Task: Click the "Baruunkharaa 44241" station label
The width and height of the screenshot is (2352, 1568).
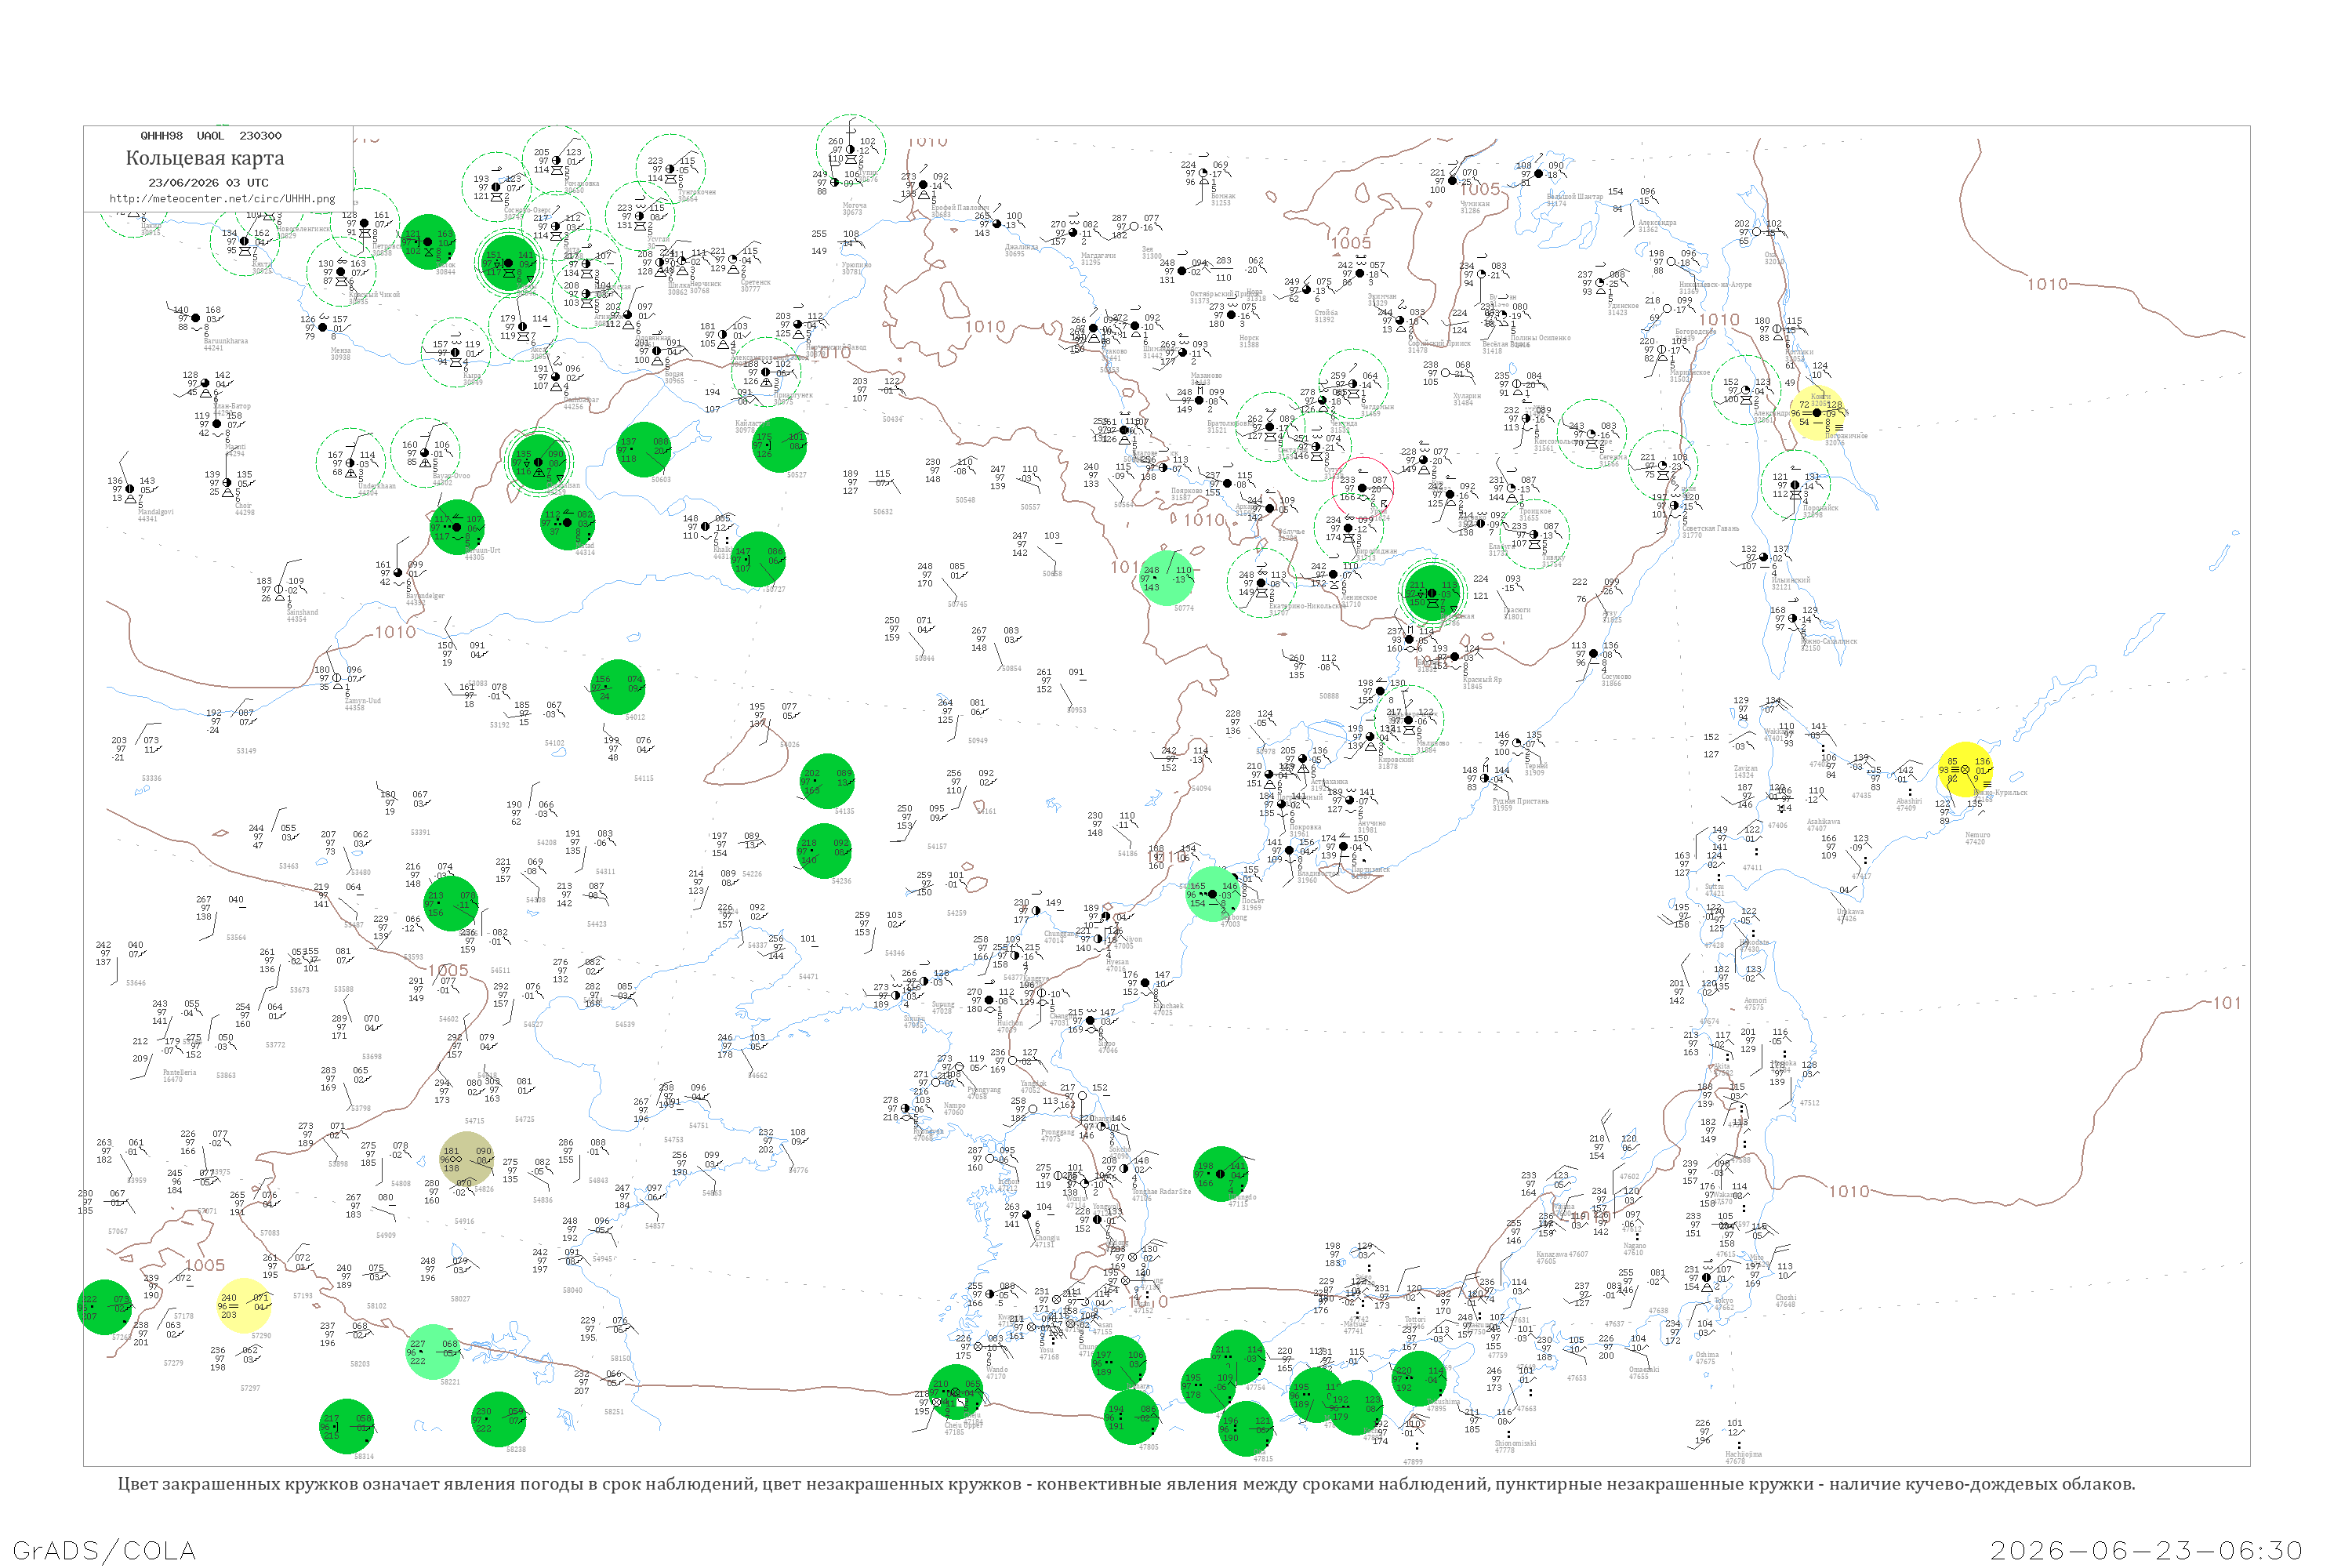Action: [x=226, y=344]
